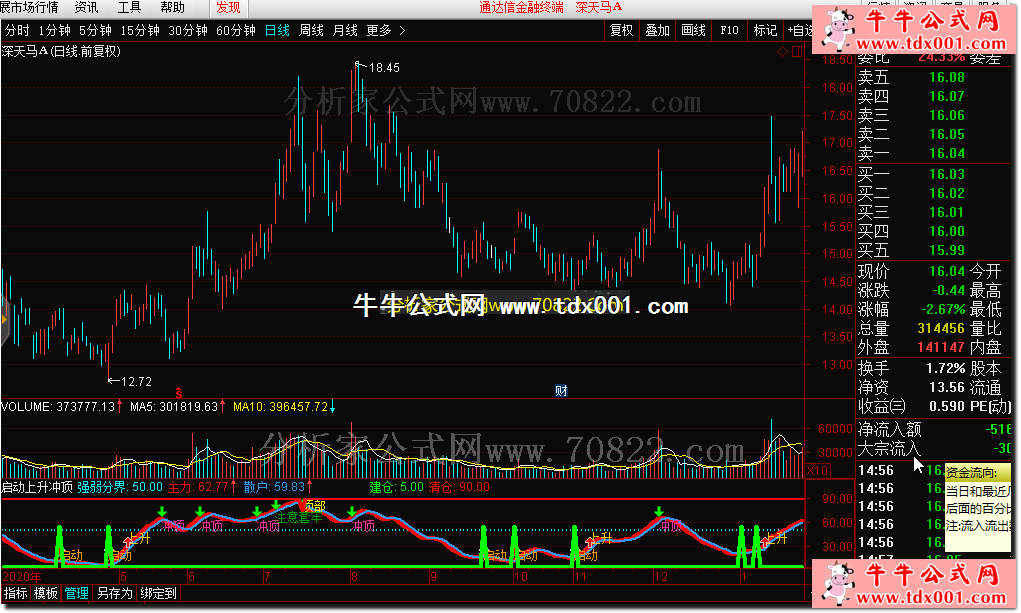The image size is (1021, 613).
Task: Select the 日线 daily period tab
Action: 277,31
